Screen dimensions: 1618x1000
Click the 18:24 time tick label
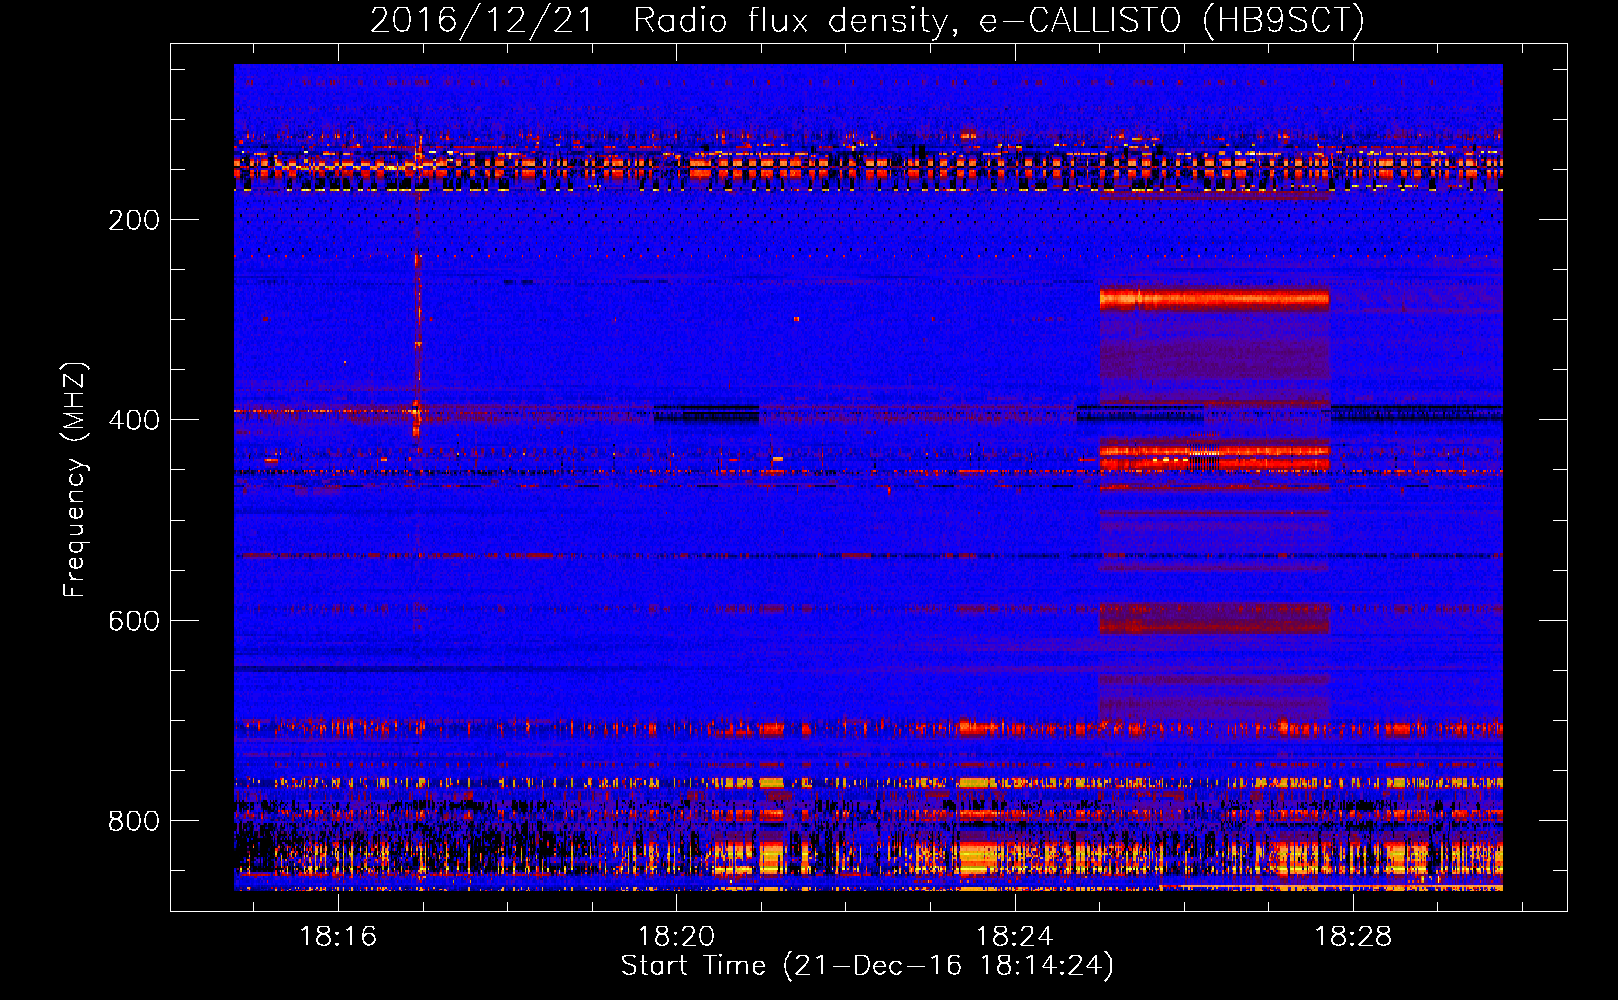pos(1014,937)
